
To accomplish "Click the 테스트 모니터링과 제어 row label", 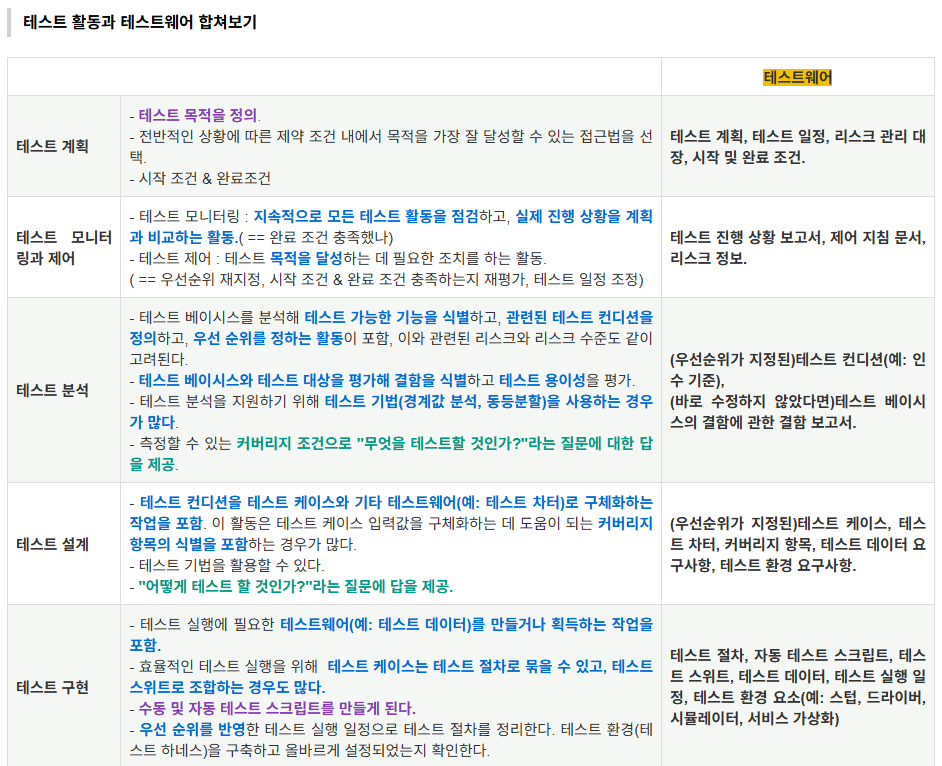I will point(60,247).
